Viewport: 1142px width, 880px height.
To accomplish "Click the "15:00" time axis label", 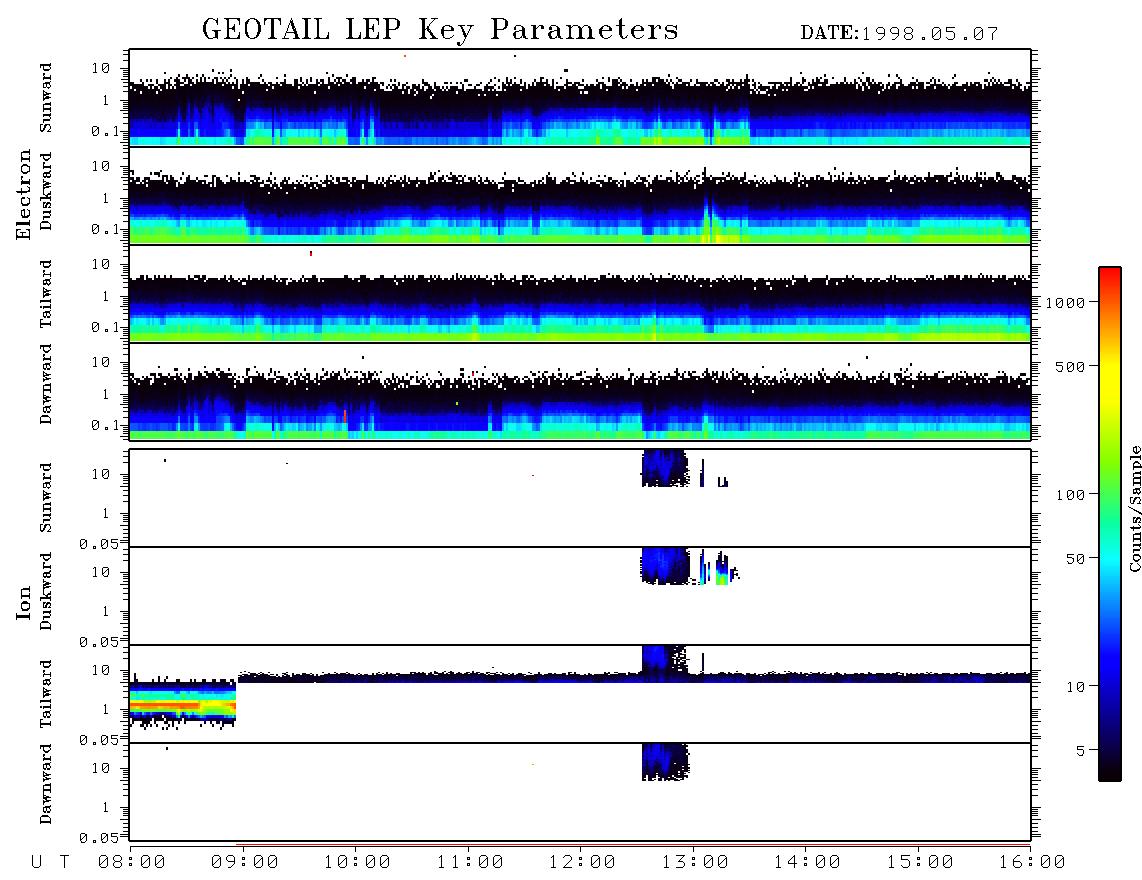I will [x=920, y=863].
